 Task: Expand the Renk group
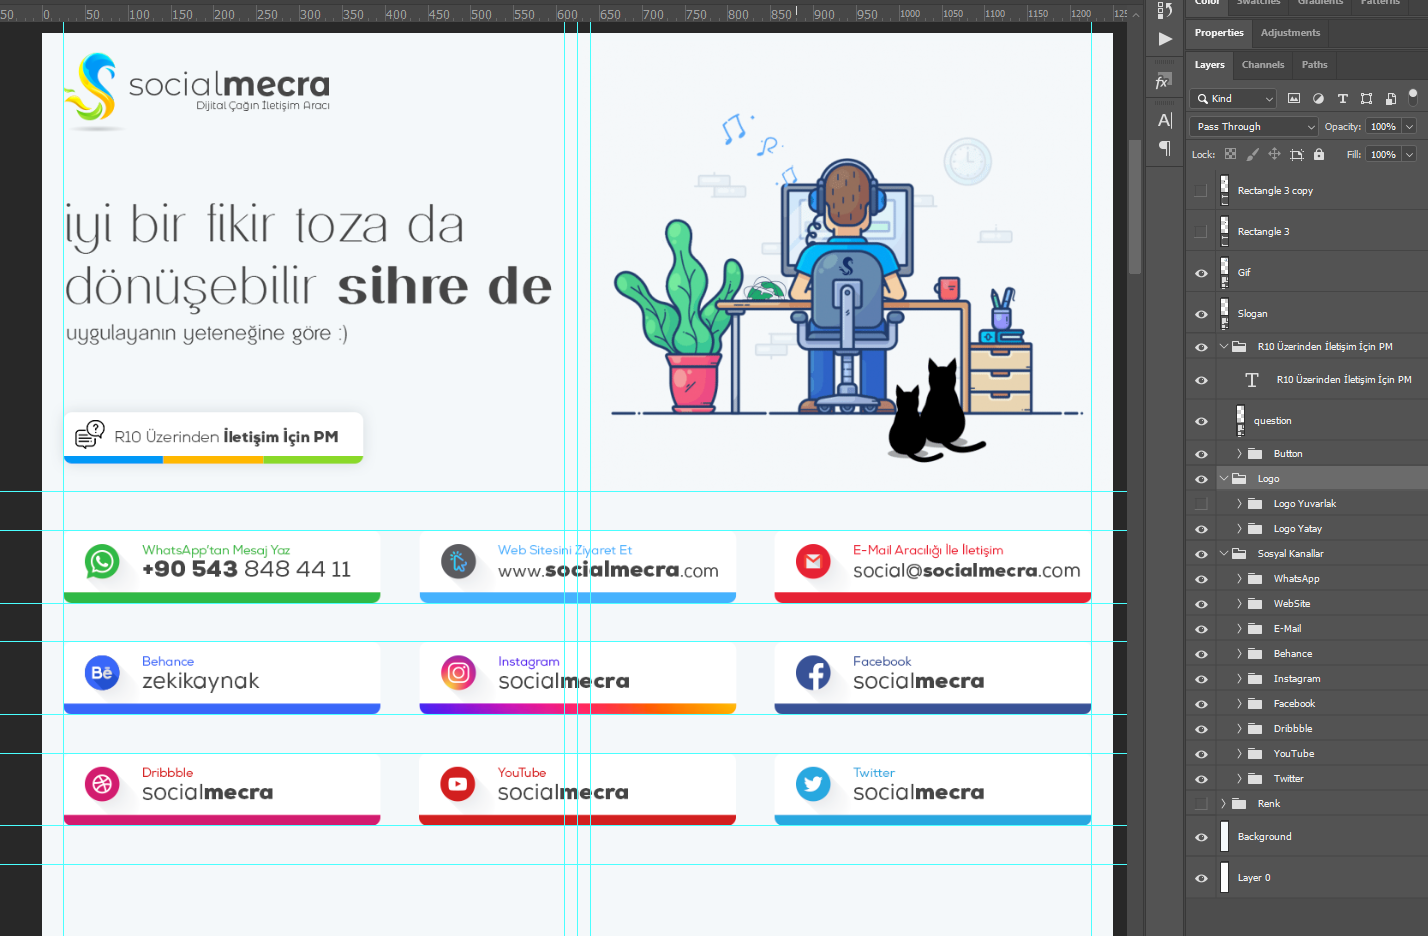(x=1223, y=804)
